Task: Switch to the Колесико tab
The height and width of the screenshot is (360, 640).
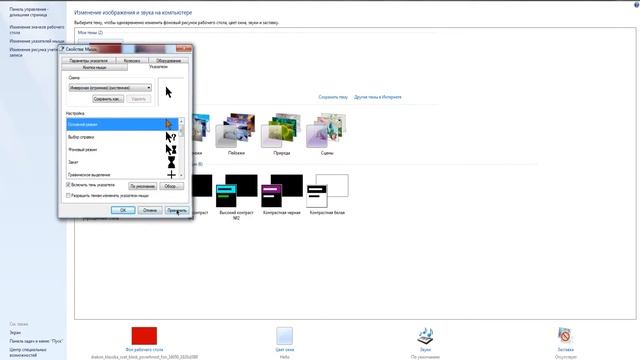Action: [132, 60]
